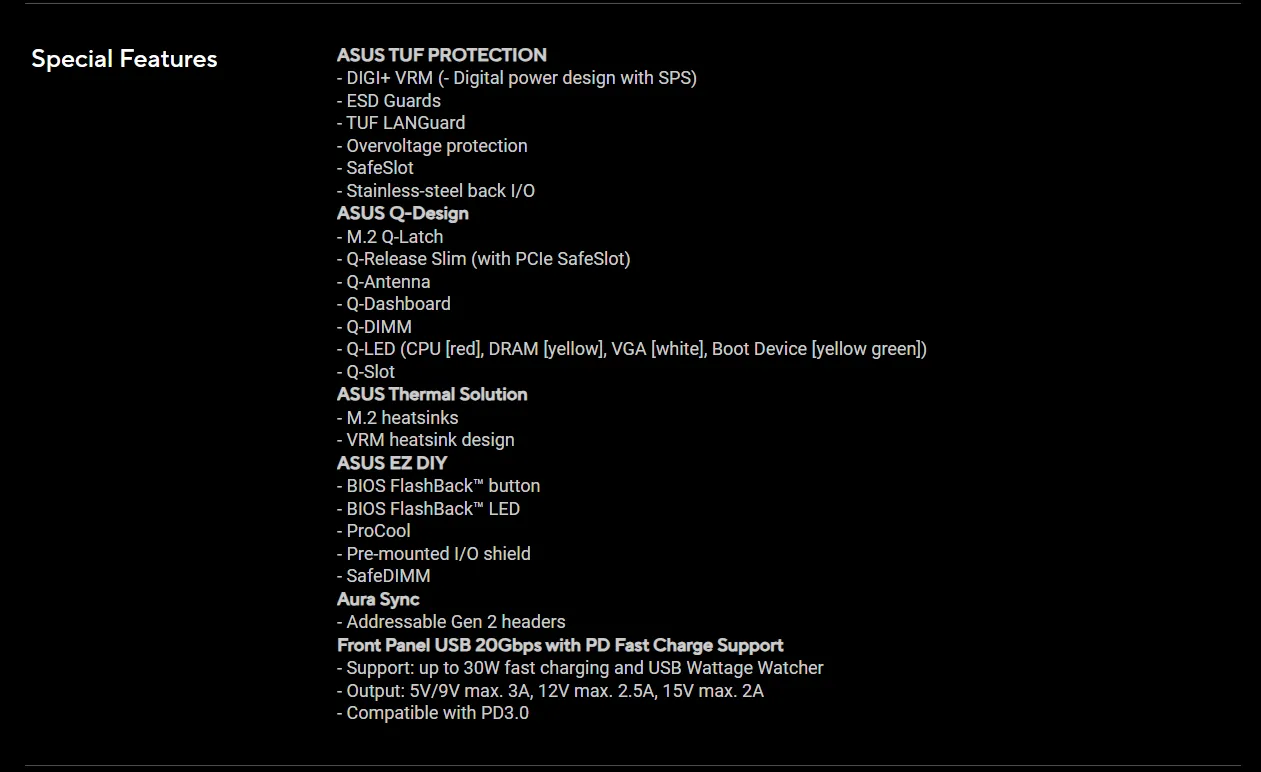The height and width of the screenshot is (772, 1261).
Task: Click the Q-Antenna list entry
Action: tap(384, 282)
